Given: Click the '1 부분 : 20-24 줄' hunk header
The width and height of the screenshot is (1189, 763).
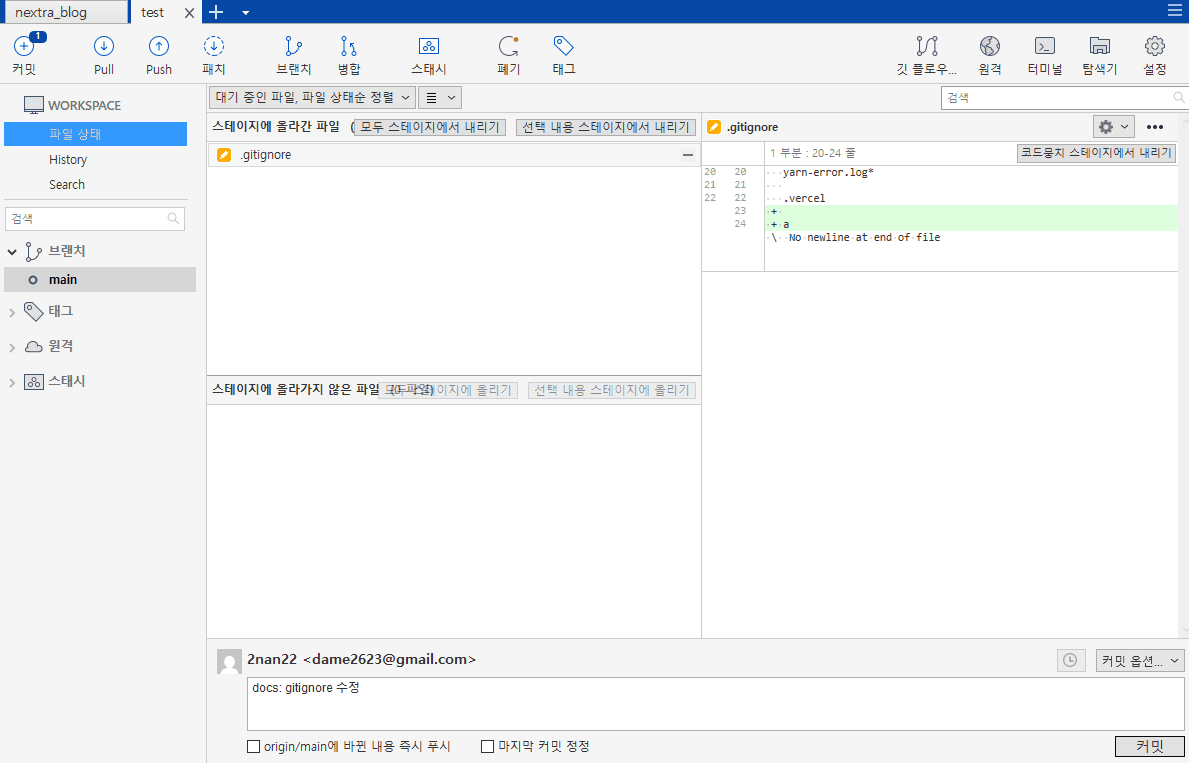Looking at the screenshot, I should pyautogui.click(x=813, y=152).
